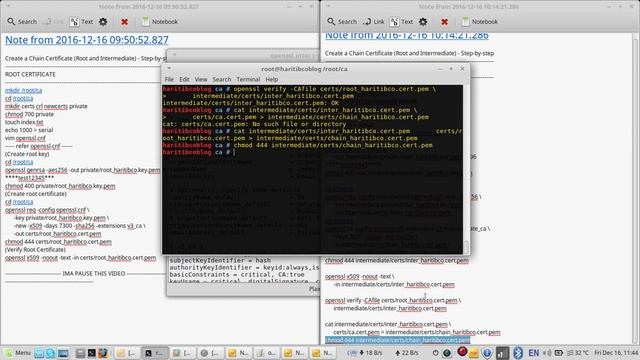Click 'ROOT CERTIFICATE' heading text
Image resolution: width=640 pixels, height=360 pixels.
coord(30,74)
